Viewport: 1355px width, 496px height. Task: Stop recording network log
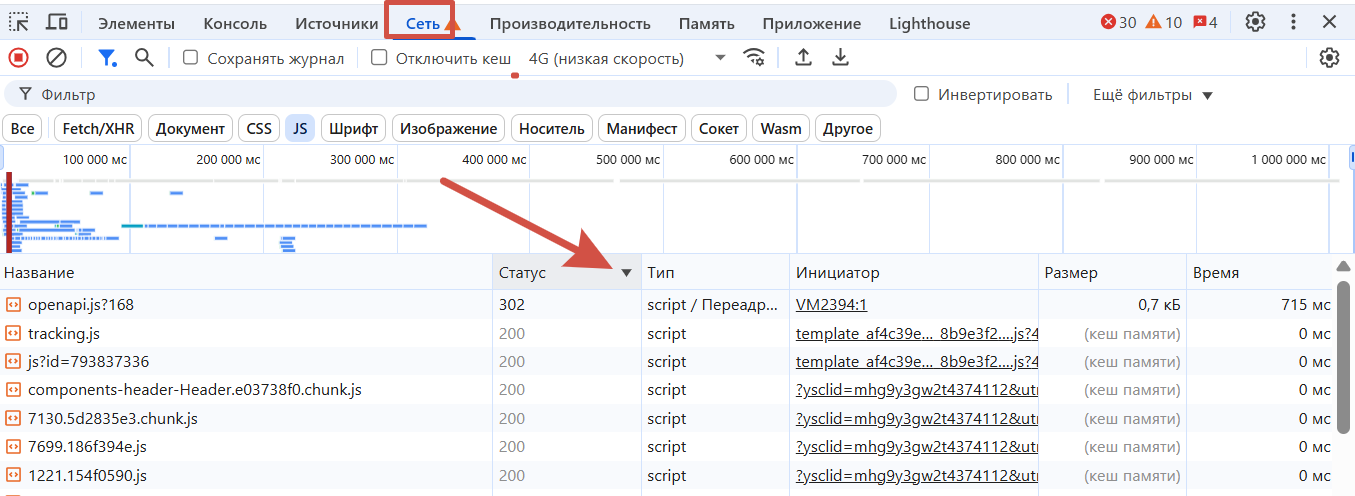pos(18,58)
